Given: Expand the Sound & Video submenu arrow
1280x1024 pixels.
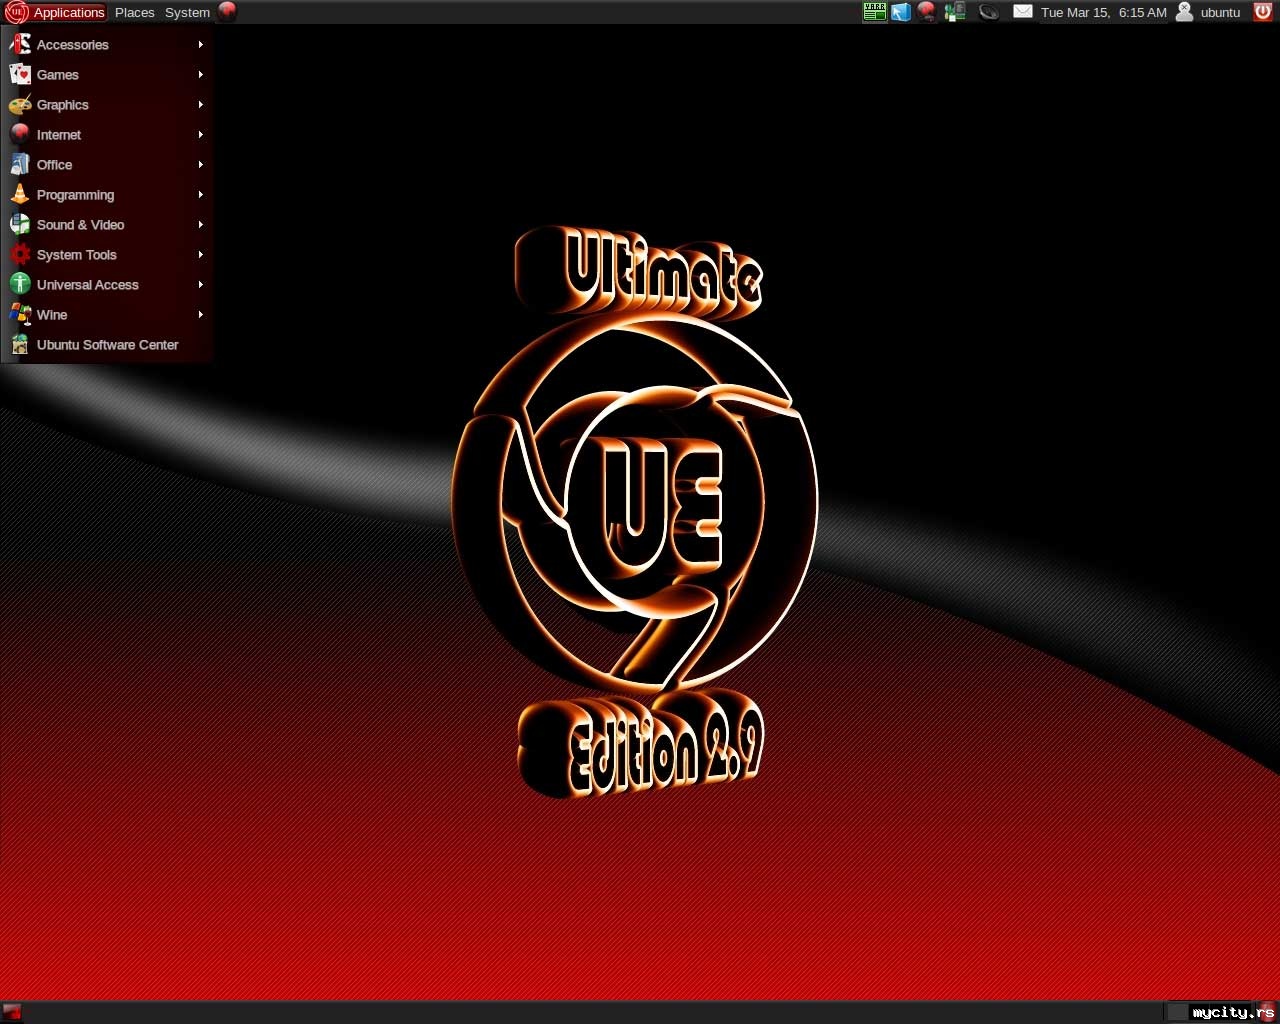Looking at the screenshot, I should [x=201, y=225].
